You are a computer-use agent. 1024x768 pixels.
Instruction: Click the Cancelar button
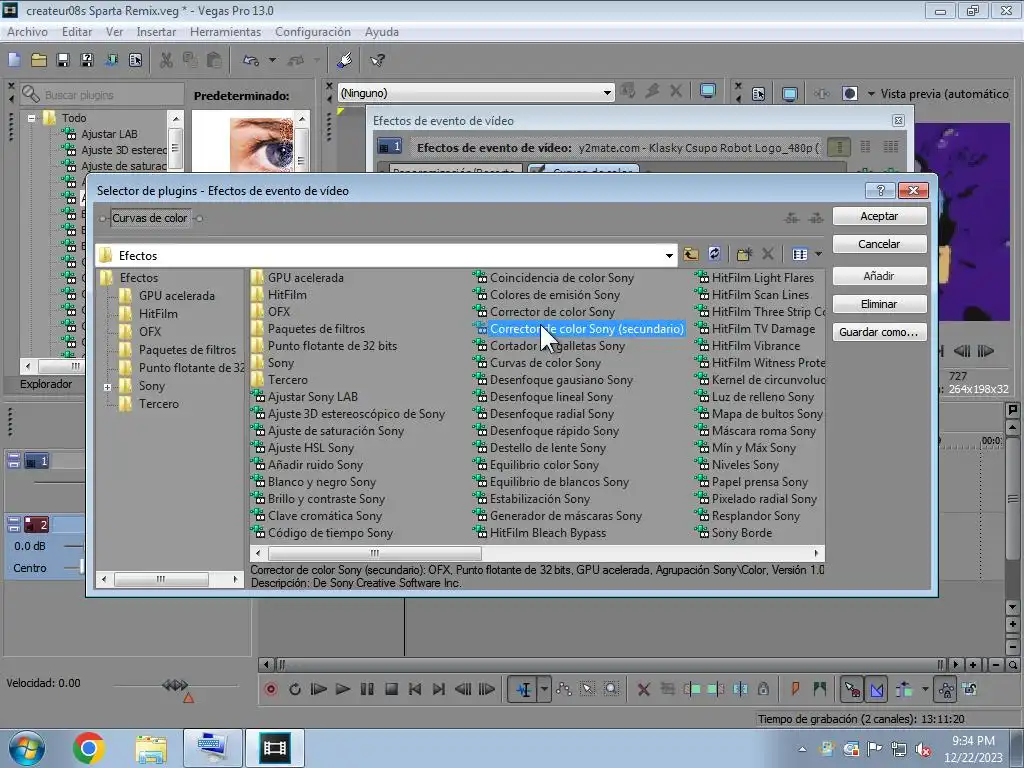(879, 244)
